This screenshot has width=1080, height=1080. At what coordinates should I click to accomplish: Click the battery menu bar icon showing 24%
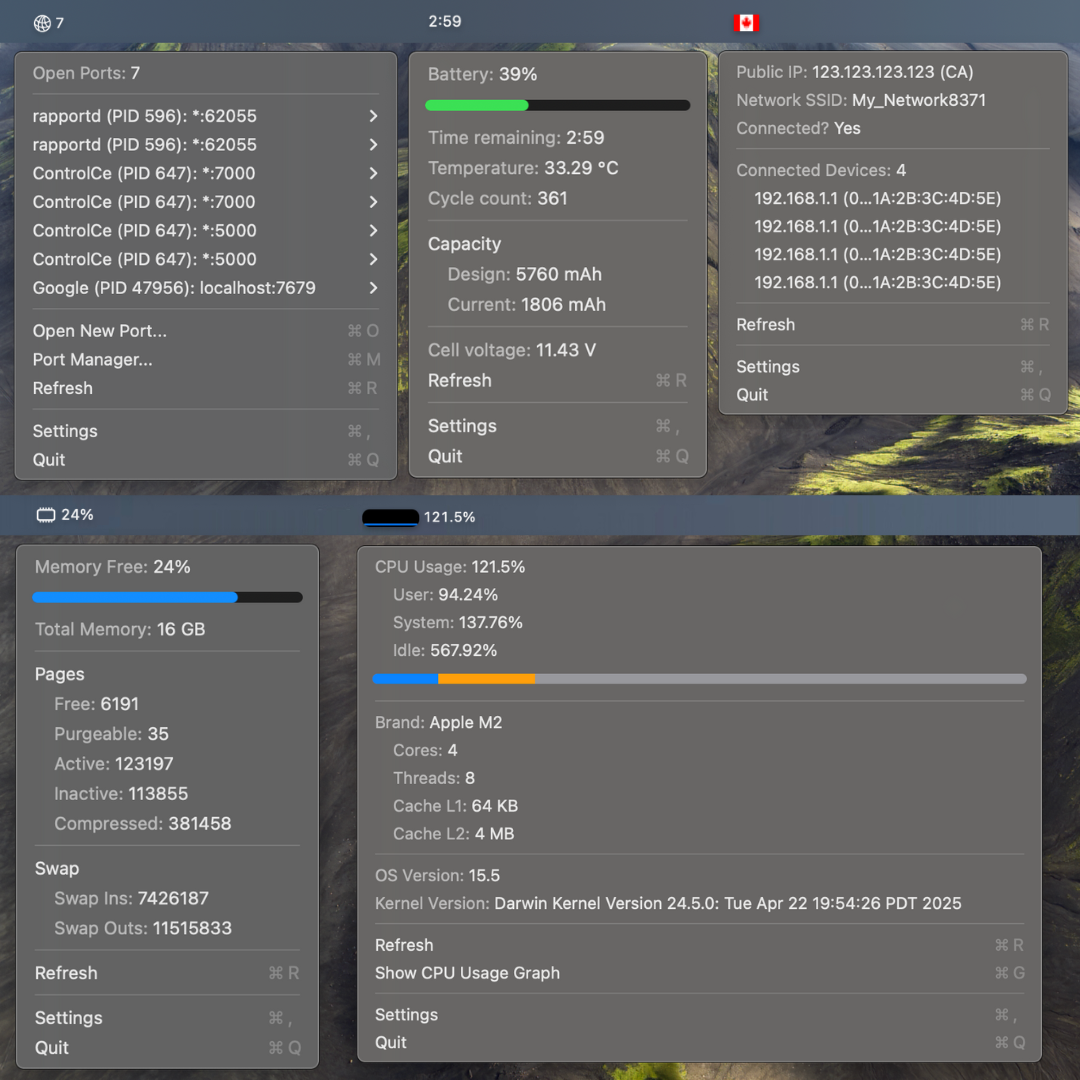click(46, 514)
